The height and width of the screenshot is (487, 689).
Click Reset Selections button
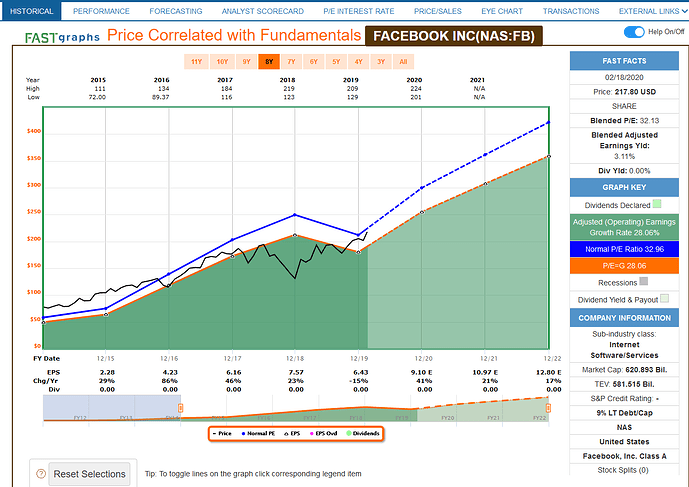89,474
